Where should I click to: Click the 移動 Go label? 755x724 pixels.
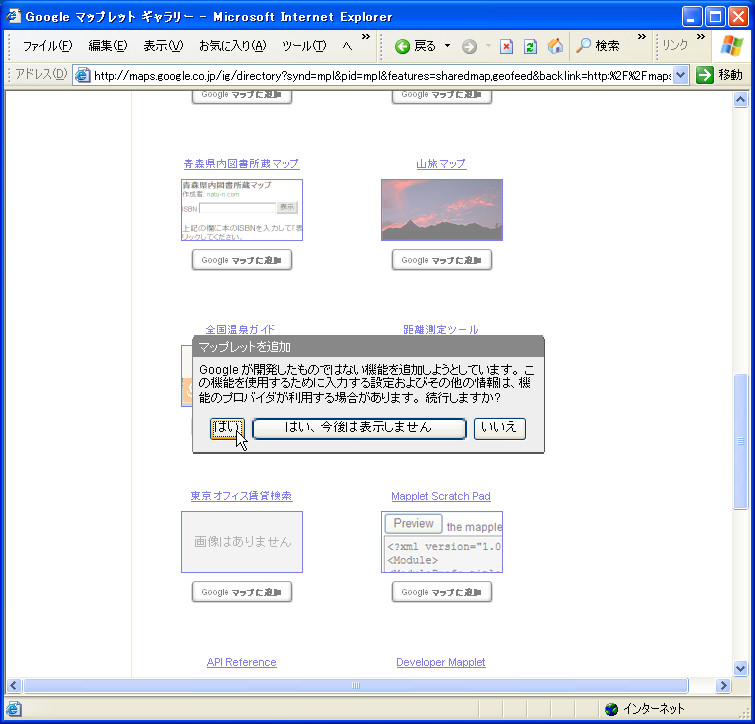[x=730, y=75]
